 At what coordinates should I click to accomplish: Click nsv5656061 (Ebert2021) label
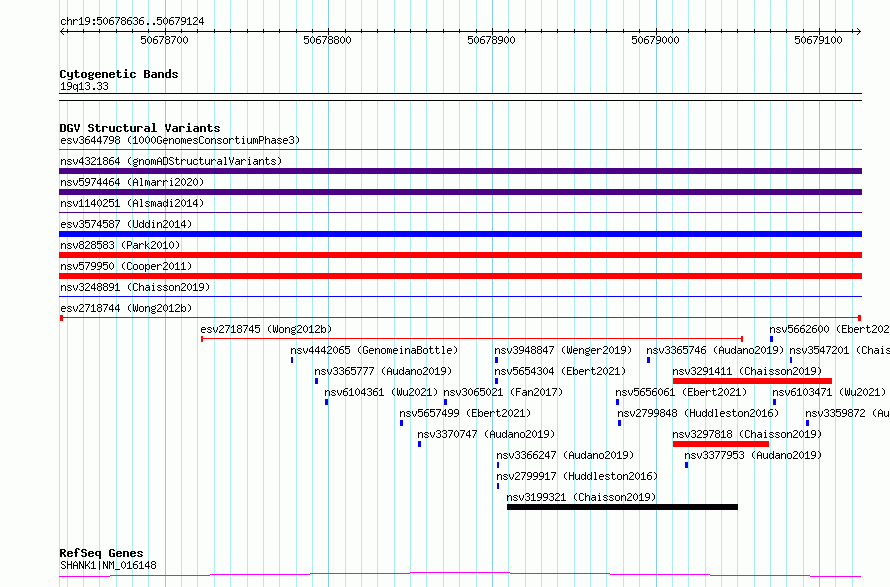click(x=682, y=392)
